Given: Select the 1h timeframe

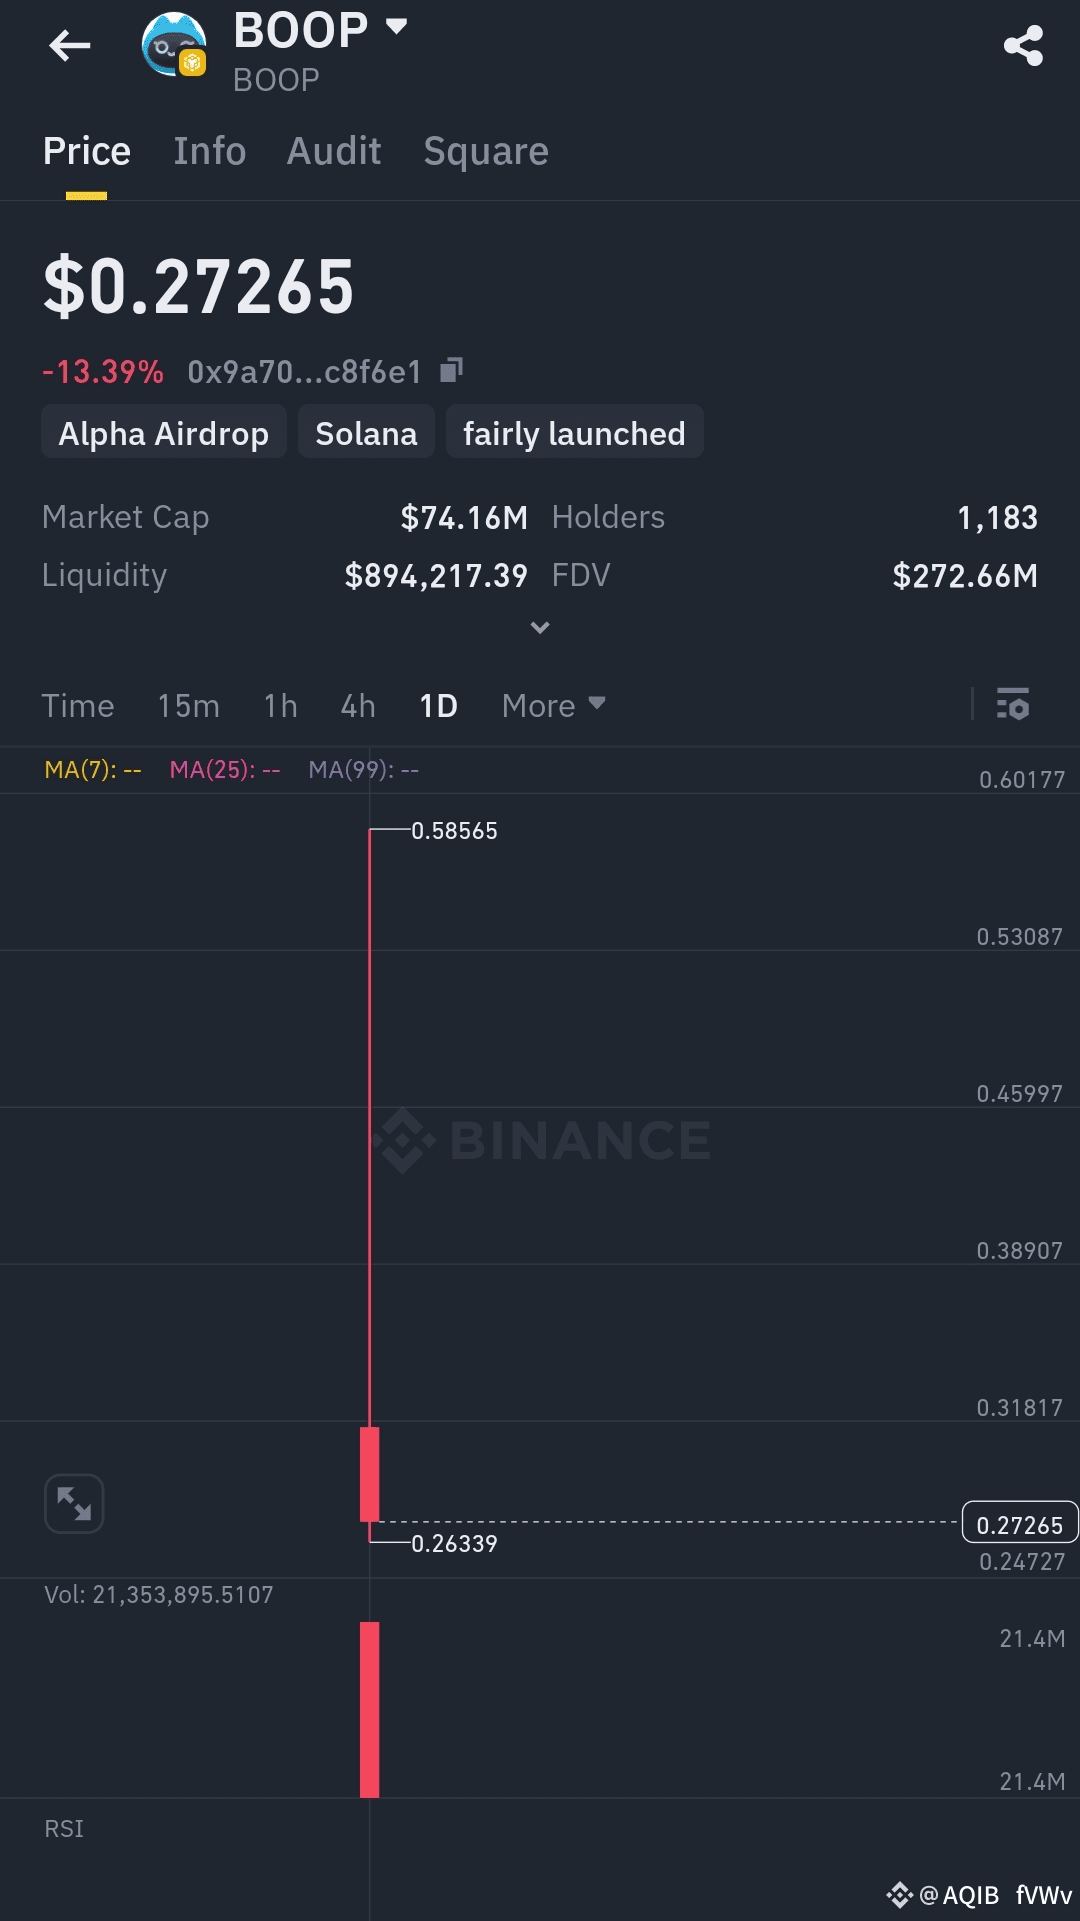Looking at the screenshot, I should pyautogui.click(x=280, y=706).
